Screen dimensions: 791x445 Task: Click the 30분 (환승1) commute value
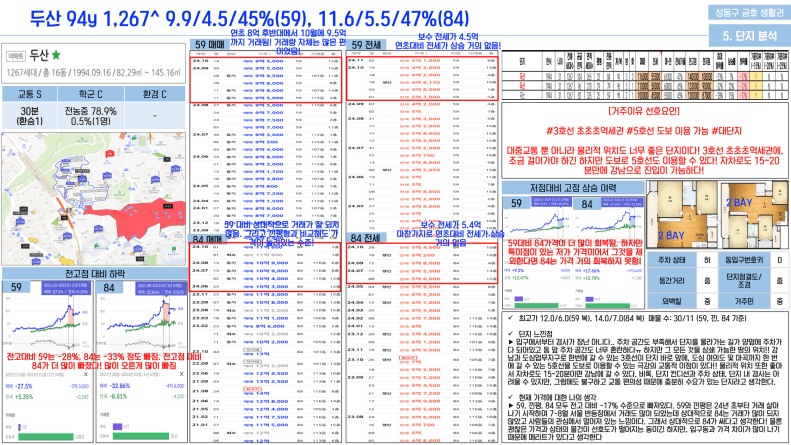30,116
